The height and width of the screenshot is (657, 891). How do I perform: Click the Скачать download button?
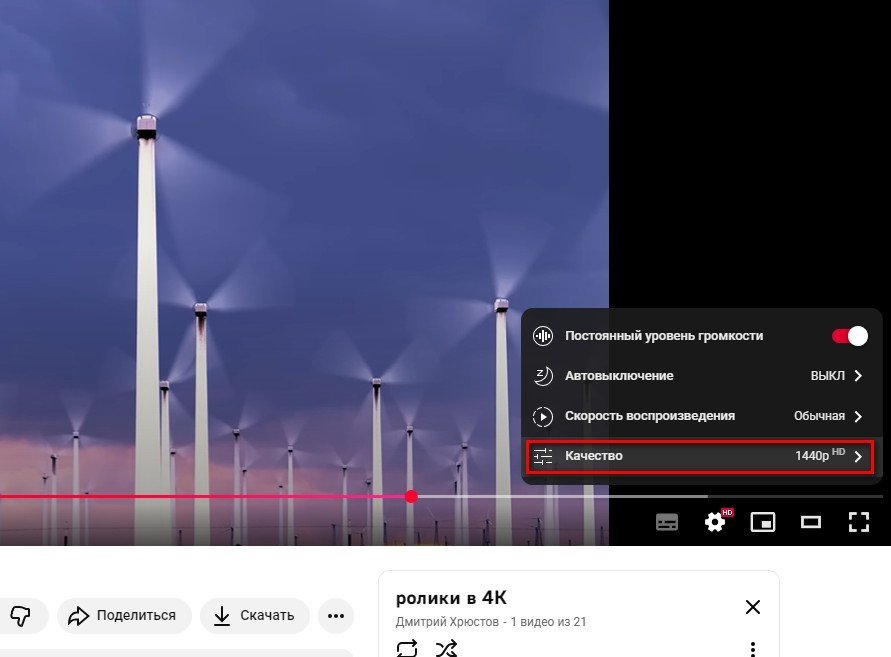click(x=255, y=616)
